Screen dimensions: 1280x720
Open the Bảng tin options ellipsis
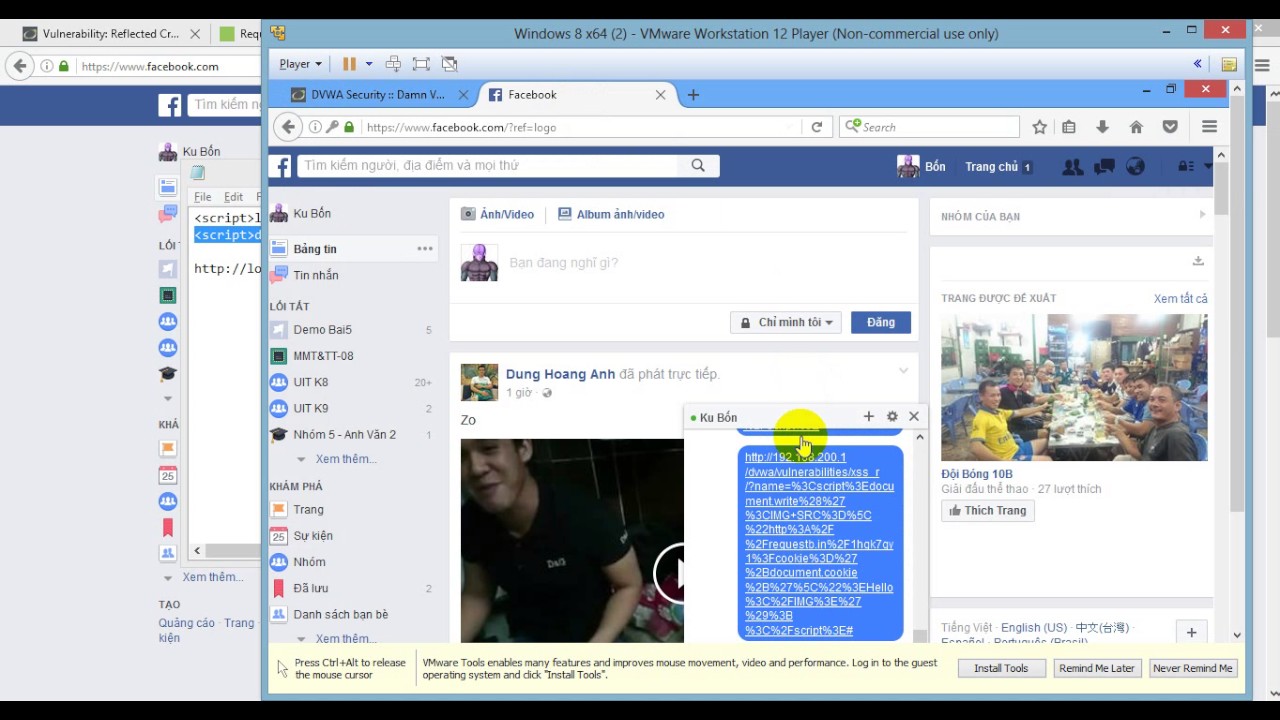tap(425, 249)
